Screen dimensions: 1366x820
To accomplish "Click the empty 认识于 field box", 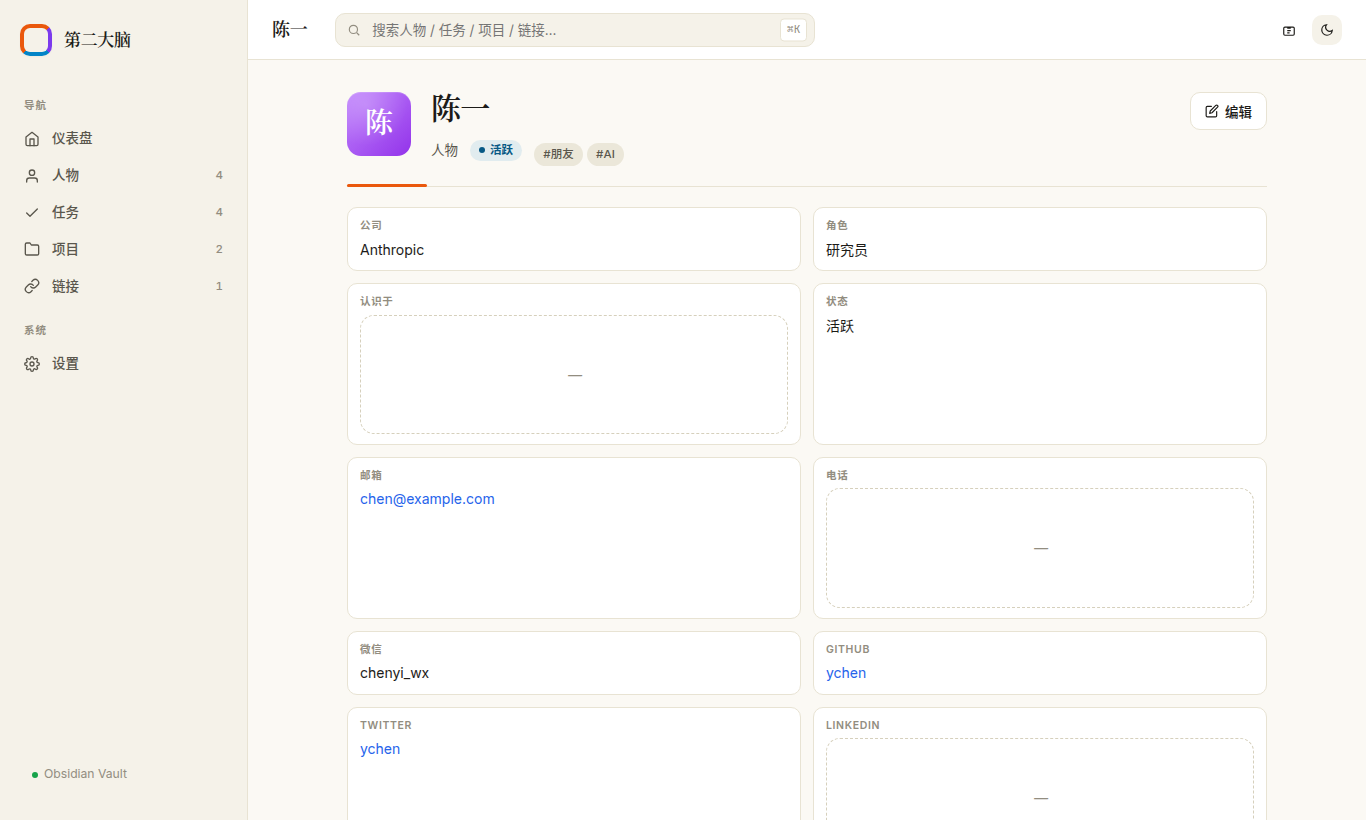I will pyautogui.click(x=574, y=375).
